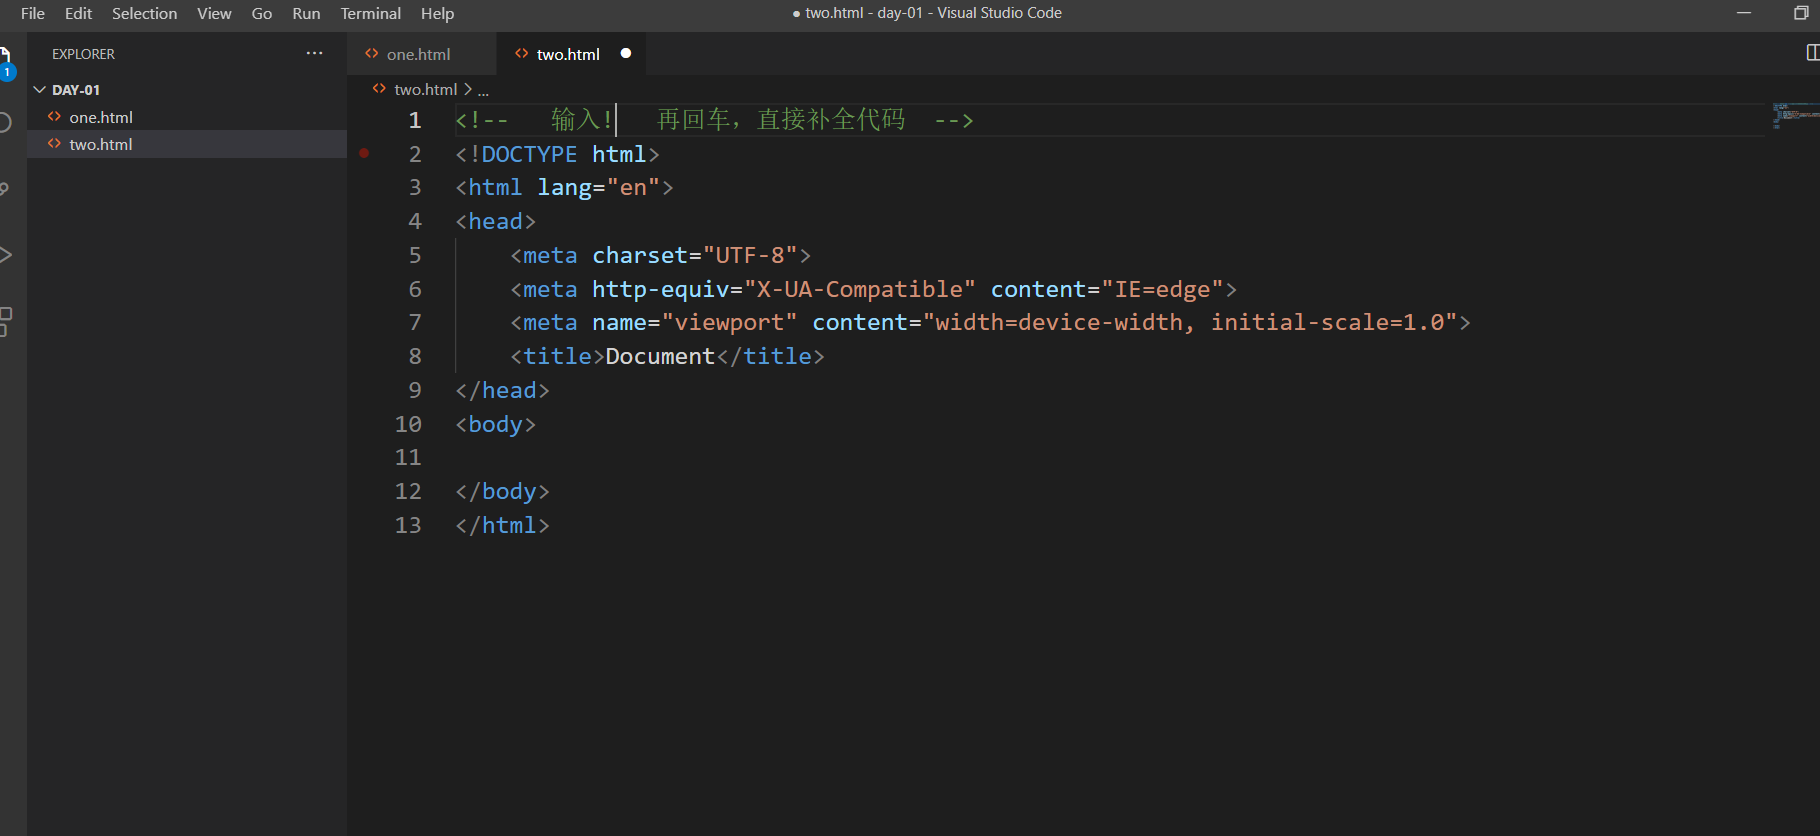The image size is (1820, 836).
Task: Click the EXPLORER panel title
Action: (83, 54)
